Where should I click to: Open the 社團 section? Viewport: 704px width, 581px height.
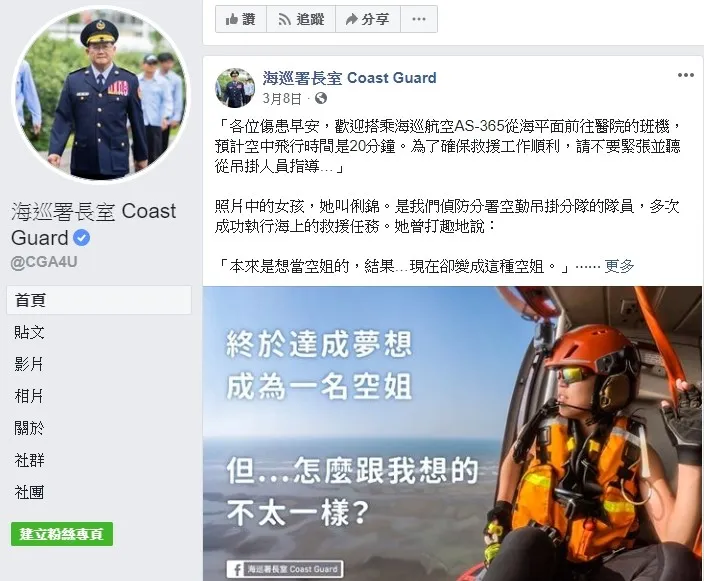coord(30,492)
